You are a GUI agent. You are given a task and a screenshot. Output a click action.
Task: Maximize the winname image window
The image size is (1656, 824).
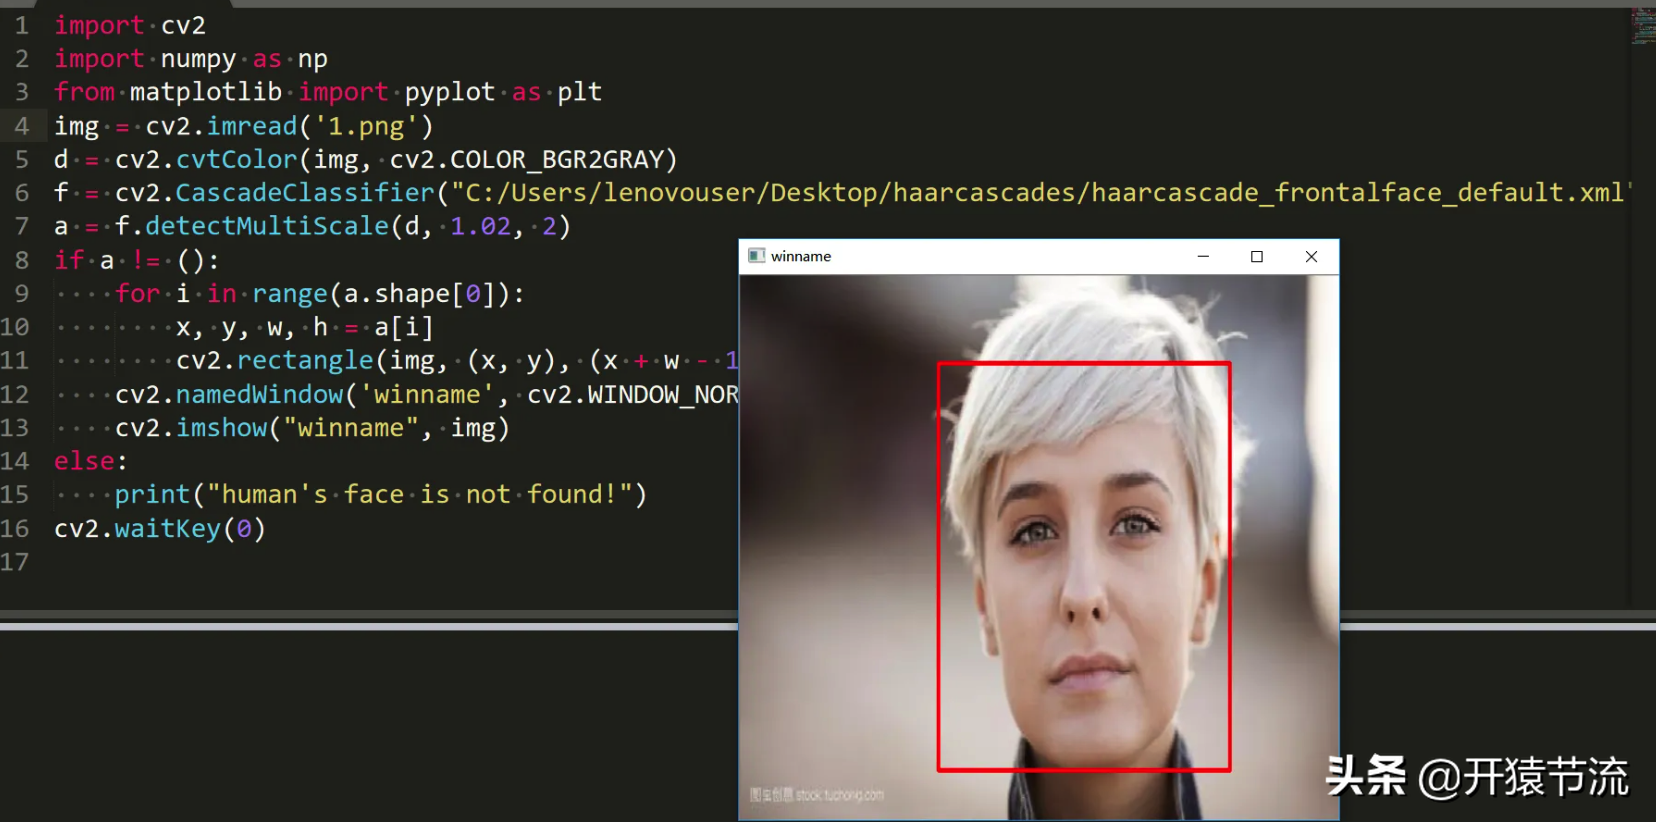[1257, 257]
